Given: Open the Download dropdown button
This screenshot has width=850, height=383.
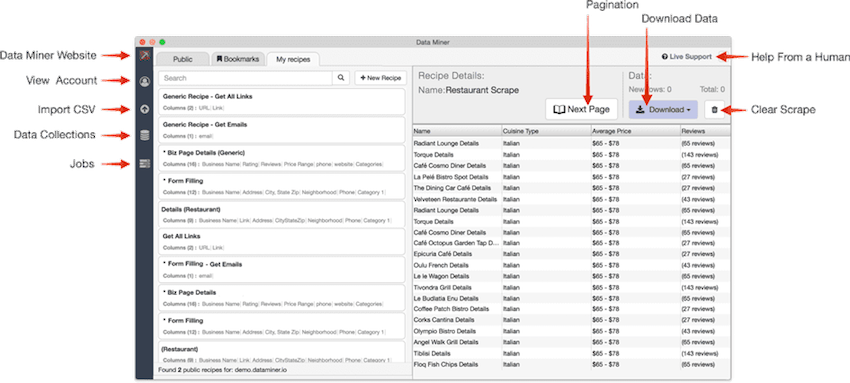Looking at the screenshot, I should 663,109.
